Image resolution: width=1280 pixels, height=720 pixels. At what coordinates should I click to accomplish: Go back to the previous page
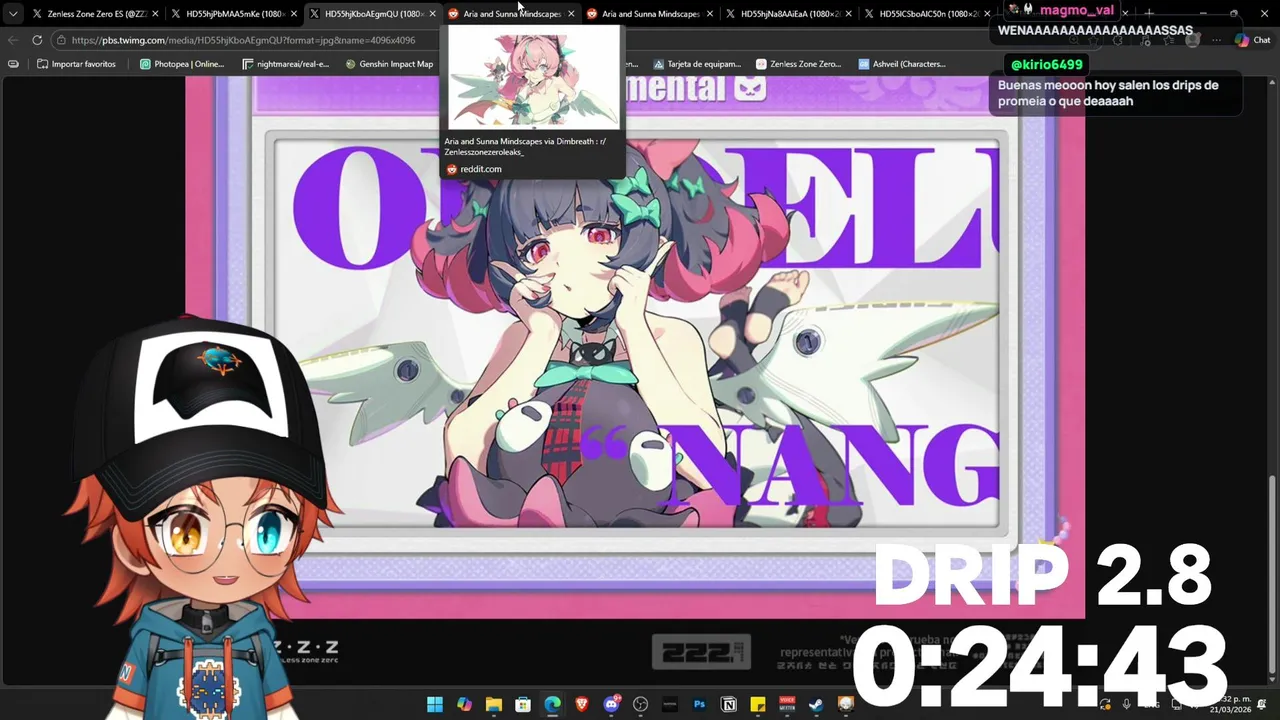pos(13,40)
